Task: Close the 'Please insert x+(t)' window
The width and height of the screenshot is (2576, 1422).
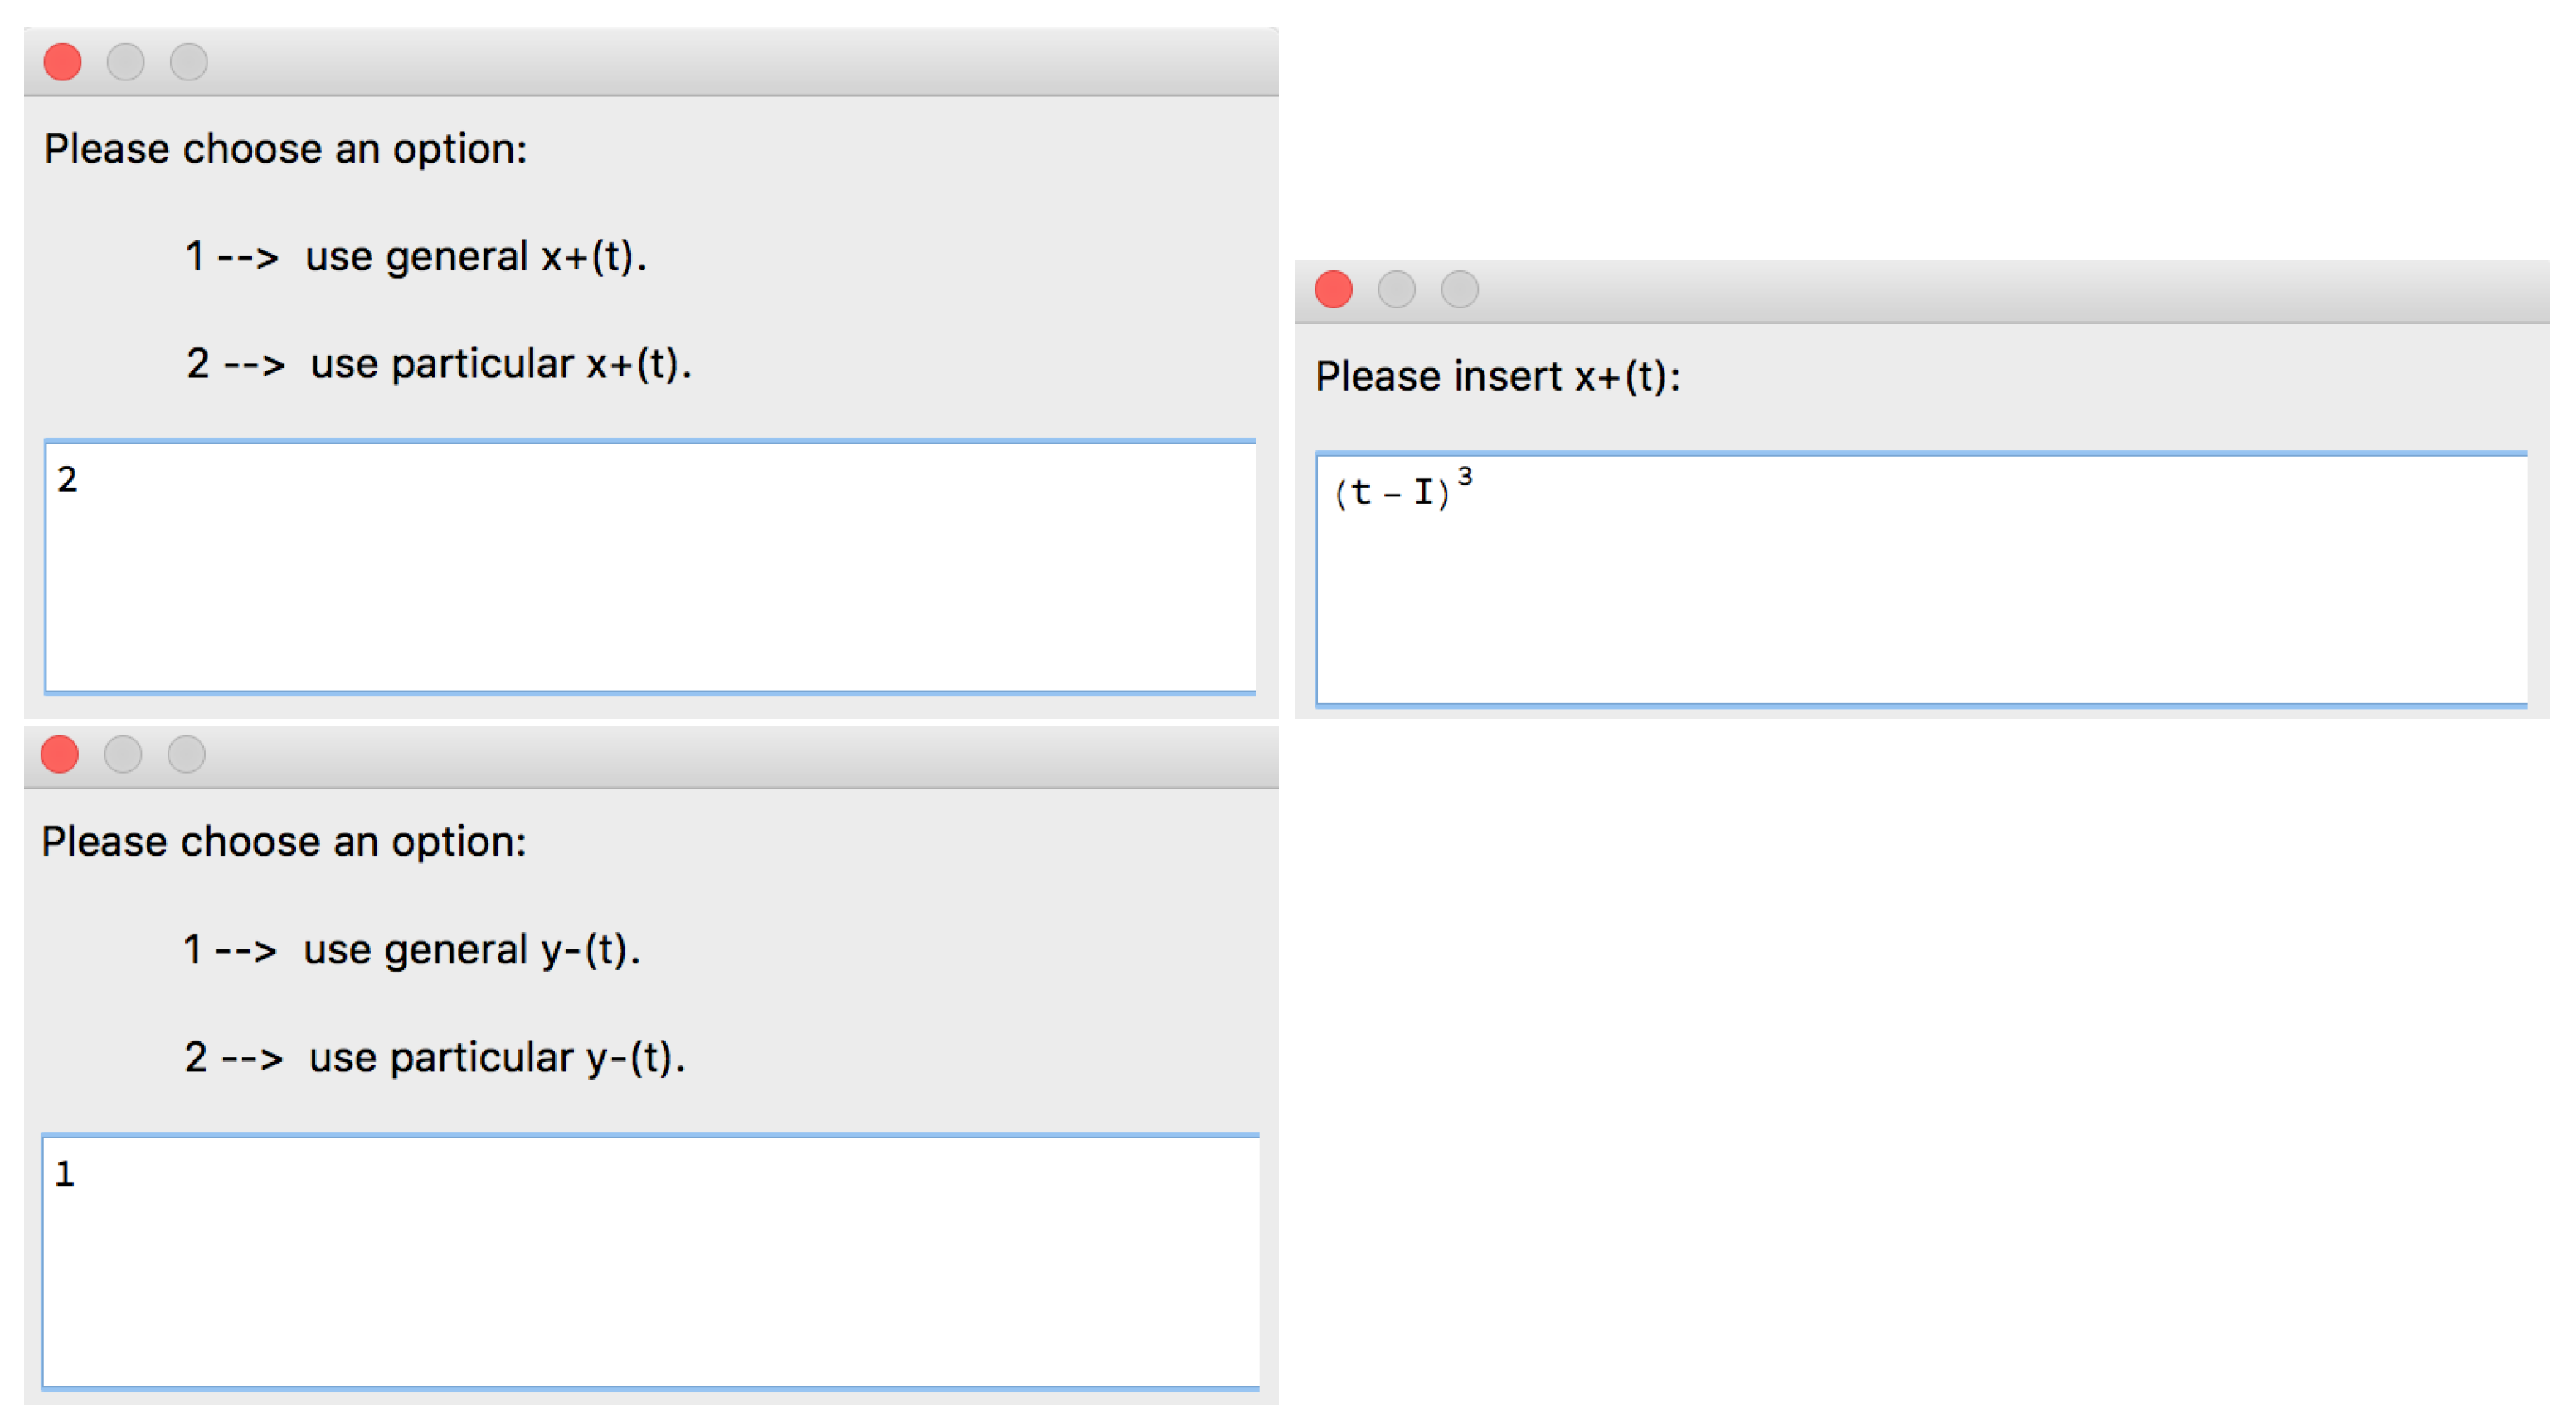Action: [1333, 290]
